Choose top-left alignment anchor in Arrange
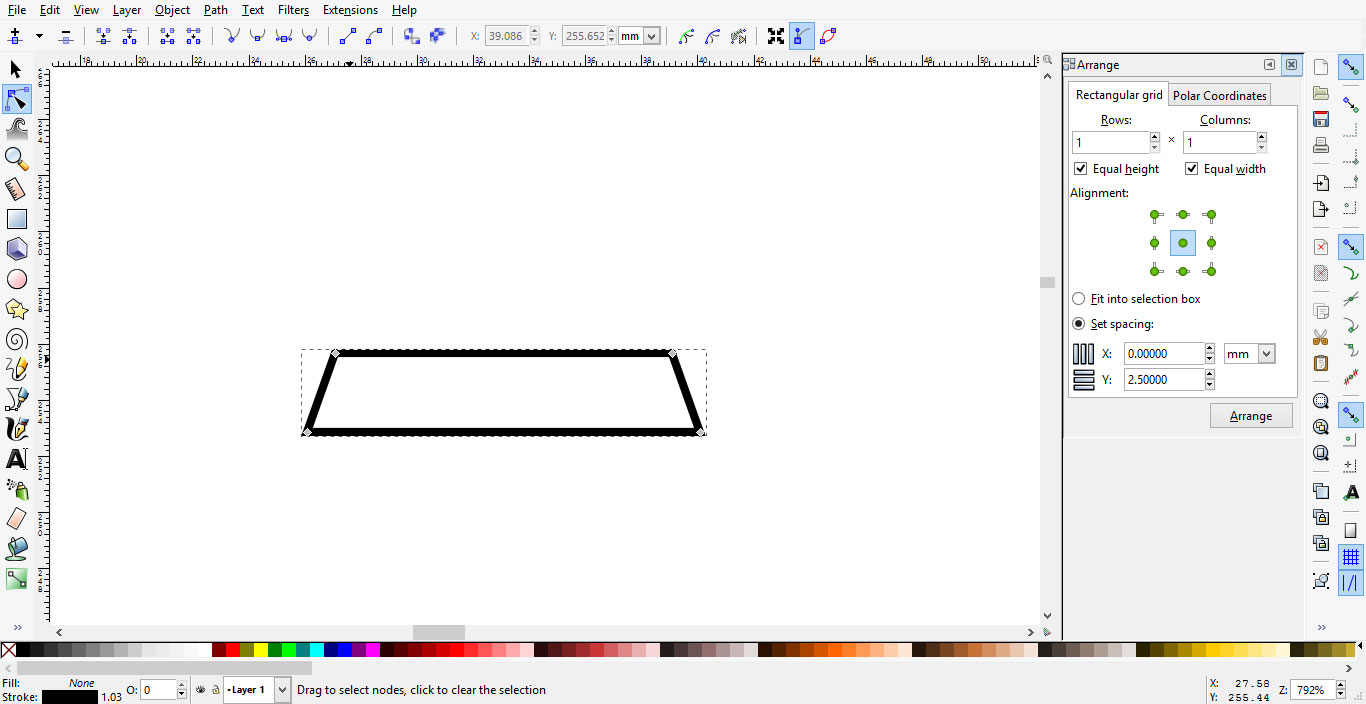Screen dimensions: 1366x704 (1156, 215)
